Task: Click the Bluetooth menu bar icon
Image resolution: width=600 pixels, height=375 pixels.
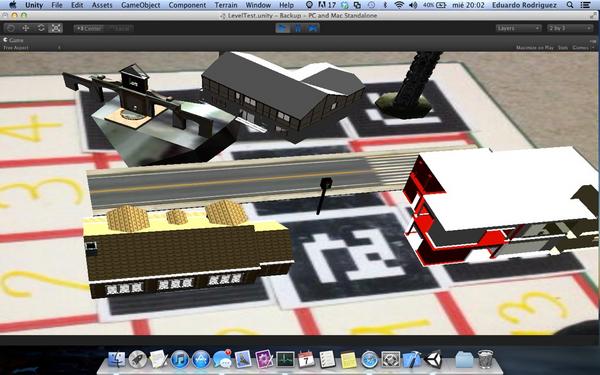Action: click(385, 5)
